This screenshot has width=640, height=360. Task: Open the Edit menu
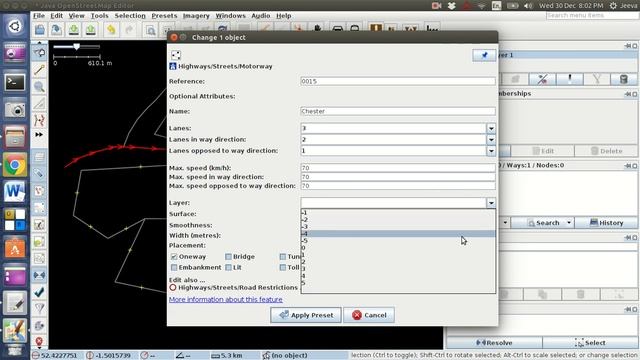(x=56, y=16)
